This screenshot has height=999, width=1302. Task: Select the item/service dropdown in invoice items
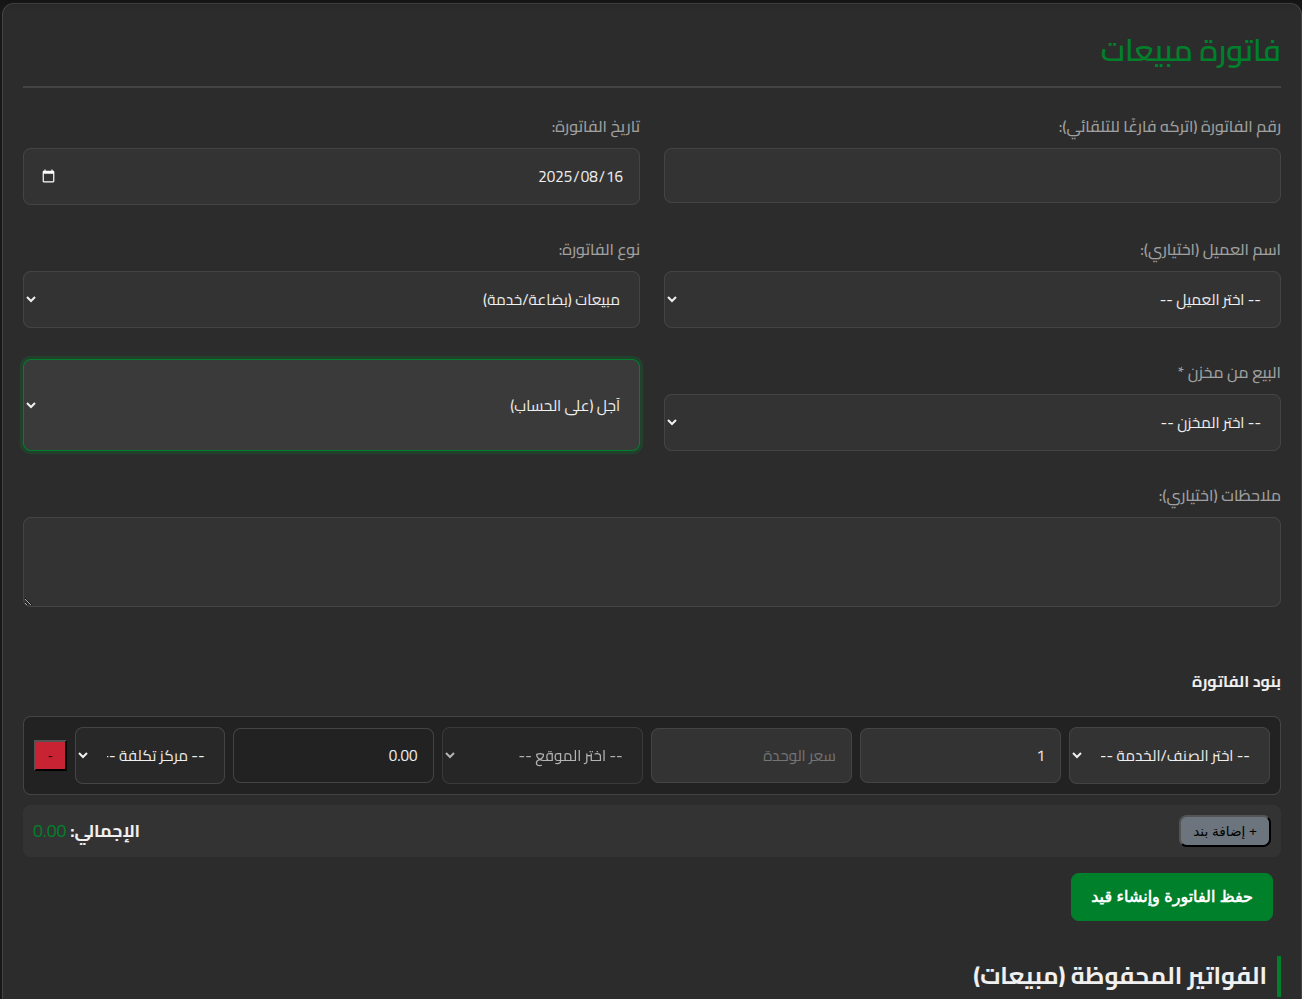(1168, 756)
